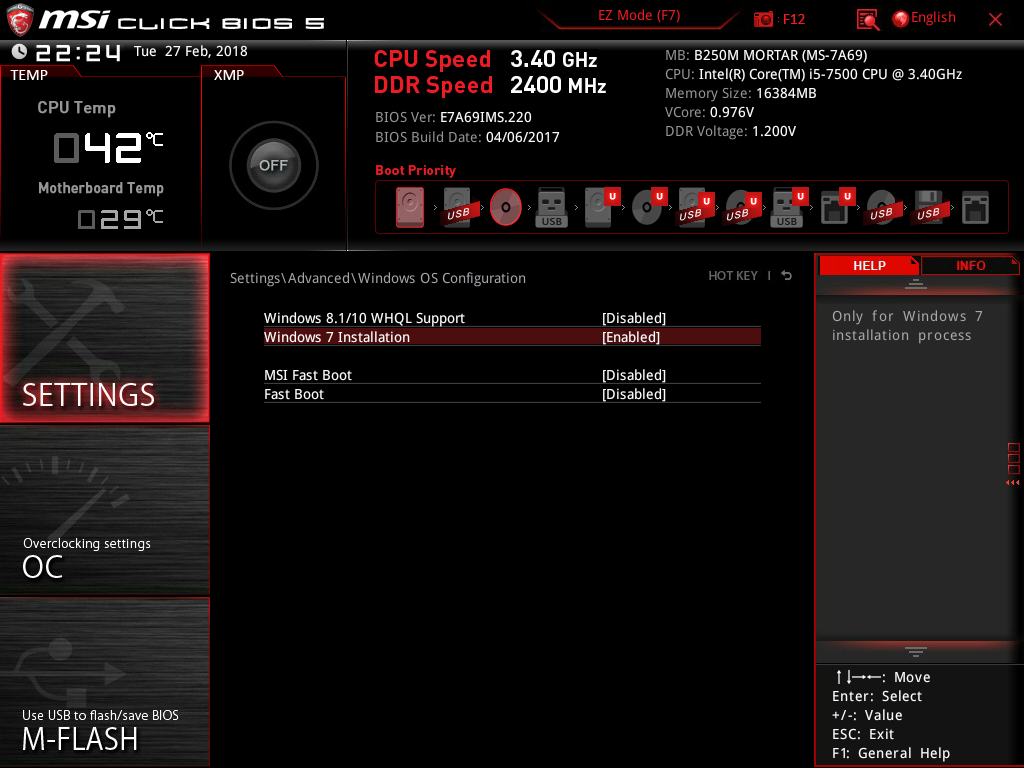The image size is (1024, 768).
Task: Switch to the HELP tab
Action: [x=869, y=266]
